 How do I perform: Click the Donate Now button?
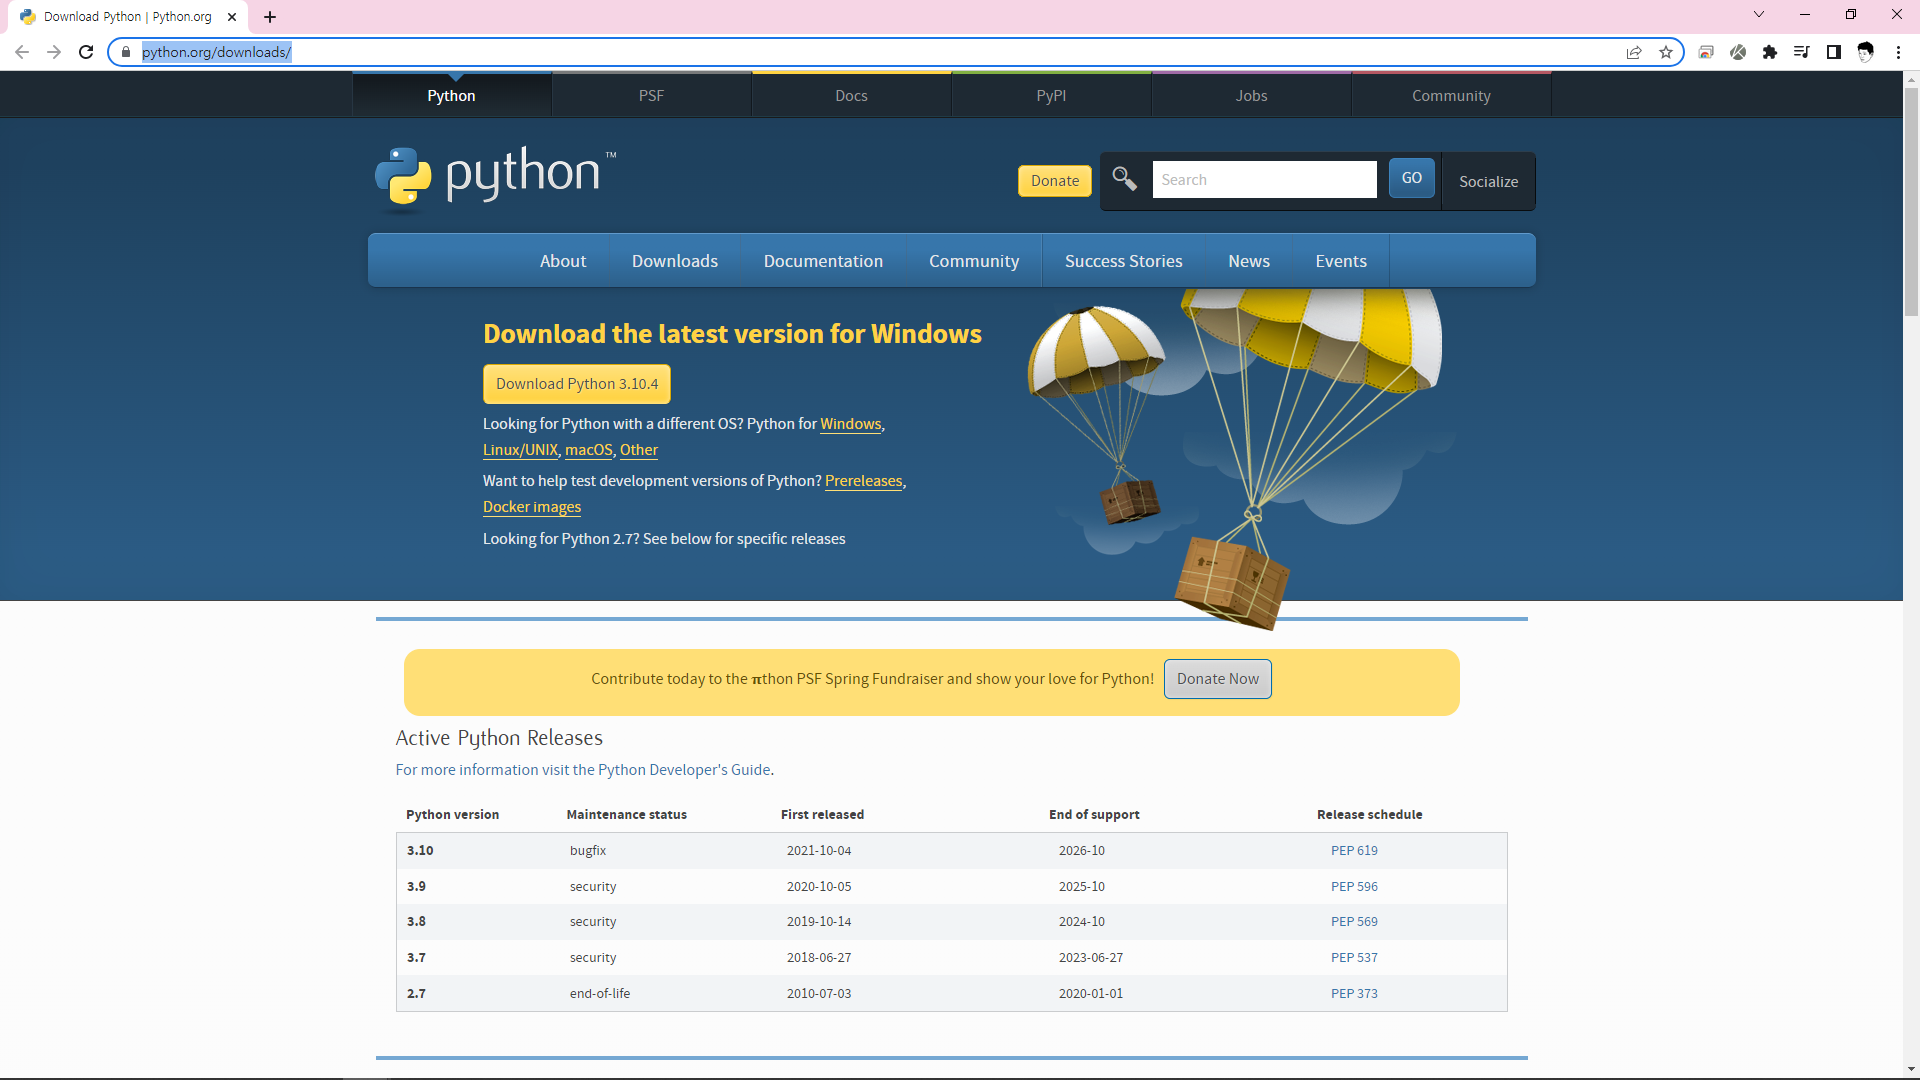[1217, 679]
